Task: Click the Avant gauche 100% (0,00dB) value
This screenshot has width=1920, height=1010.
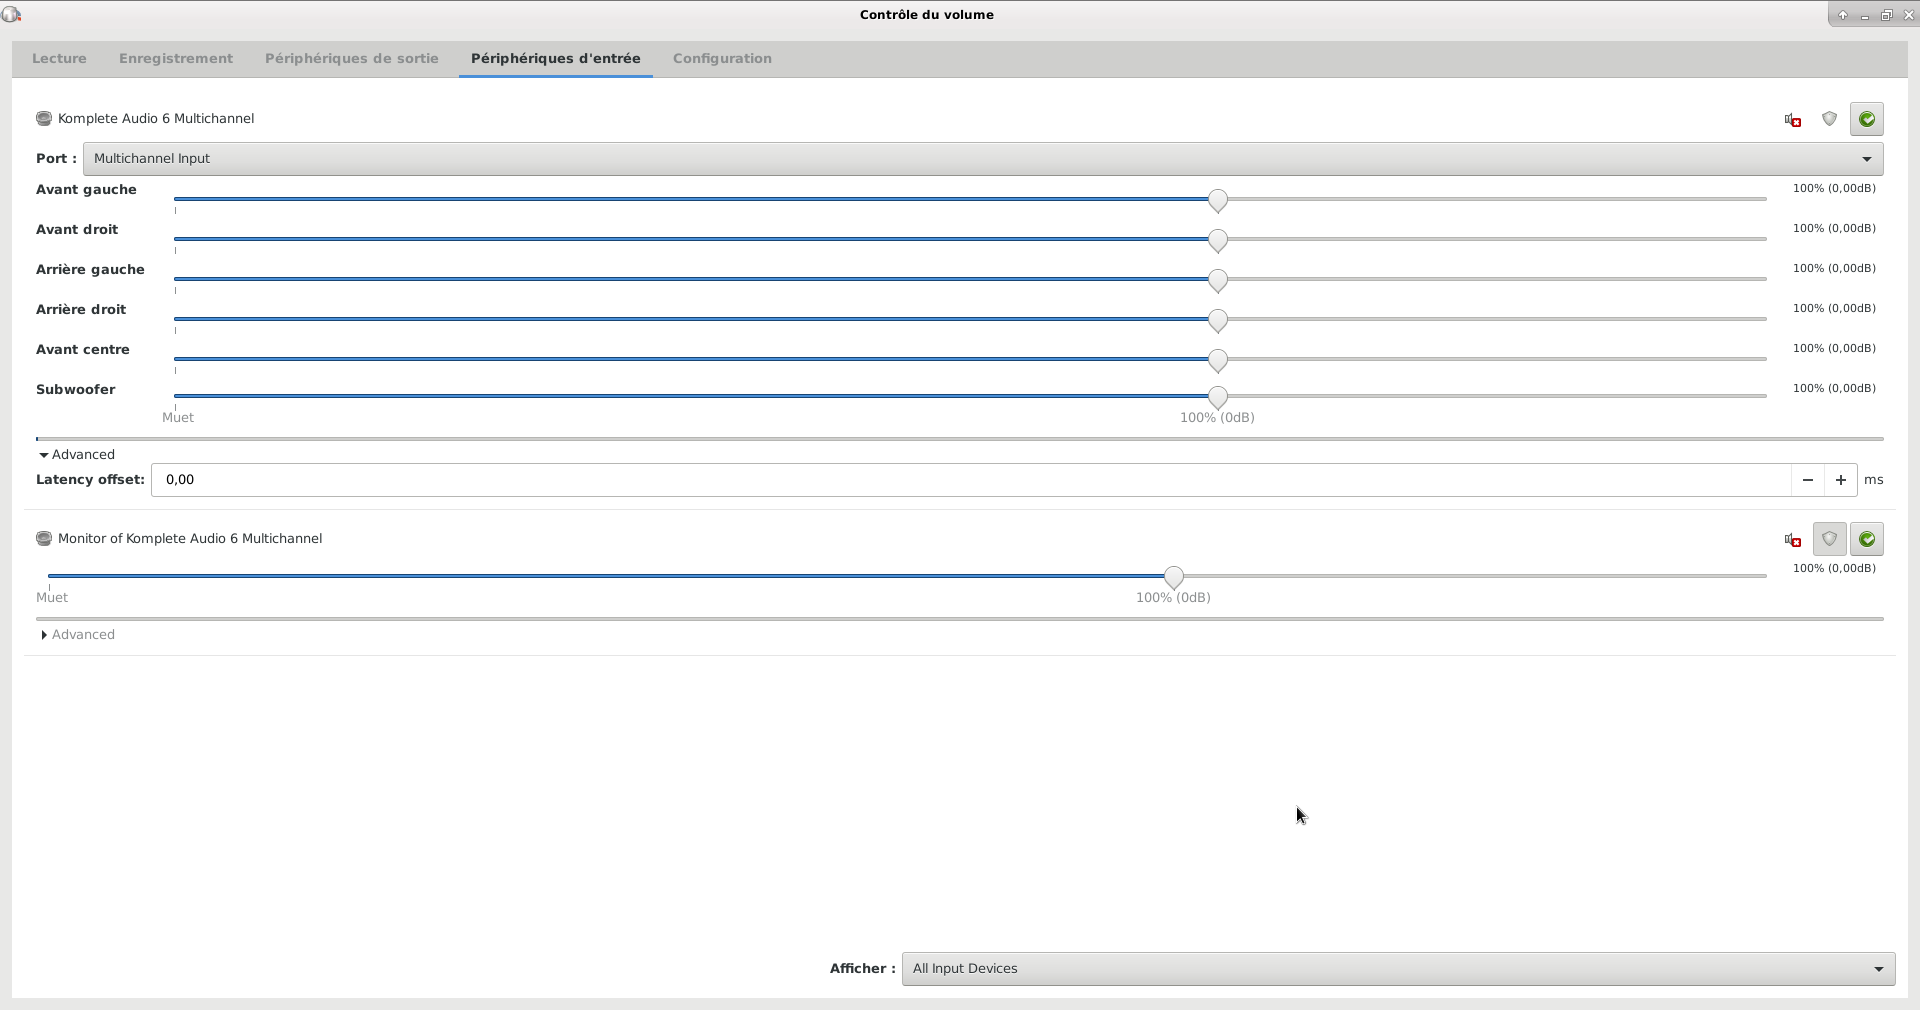Action: click(x=1834, y=188)
